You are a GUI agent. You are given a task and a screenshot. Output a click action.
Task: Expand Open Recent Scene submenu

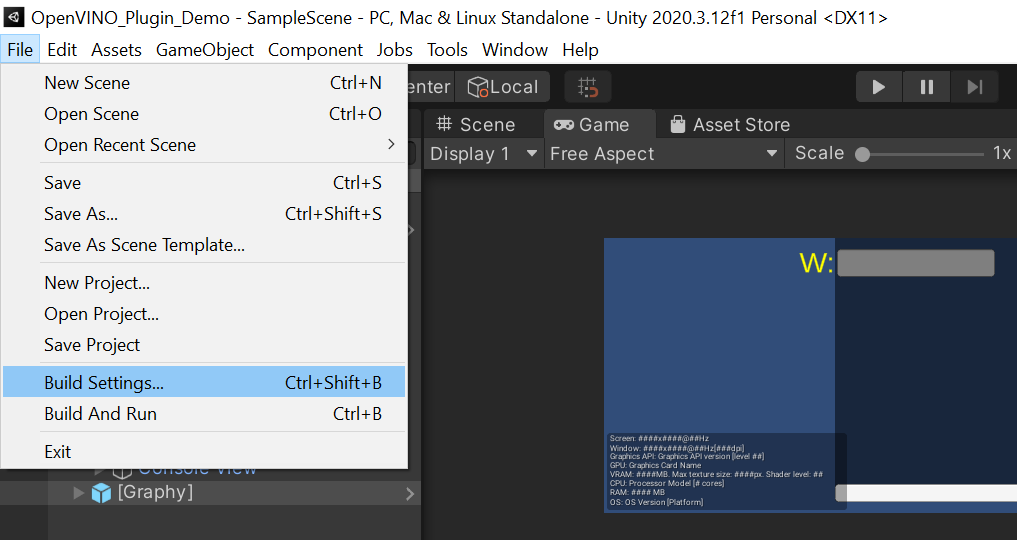coord(213,145)
